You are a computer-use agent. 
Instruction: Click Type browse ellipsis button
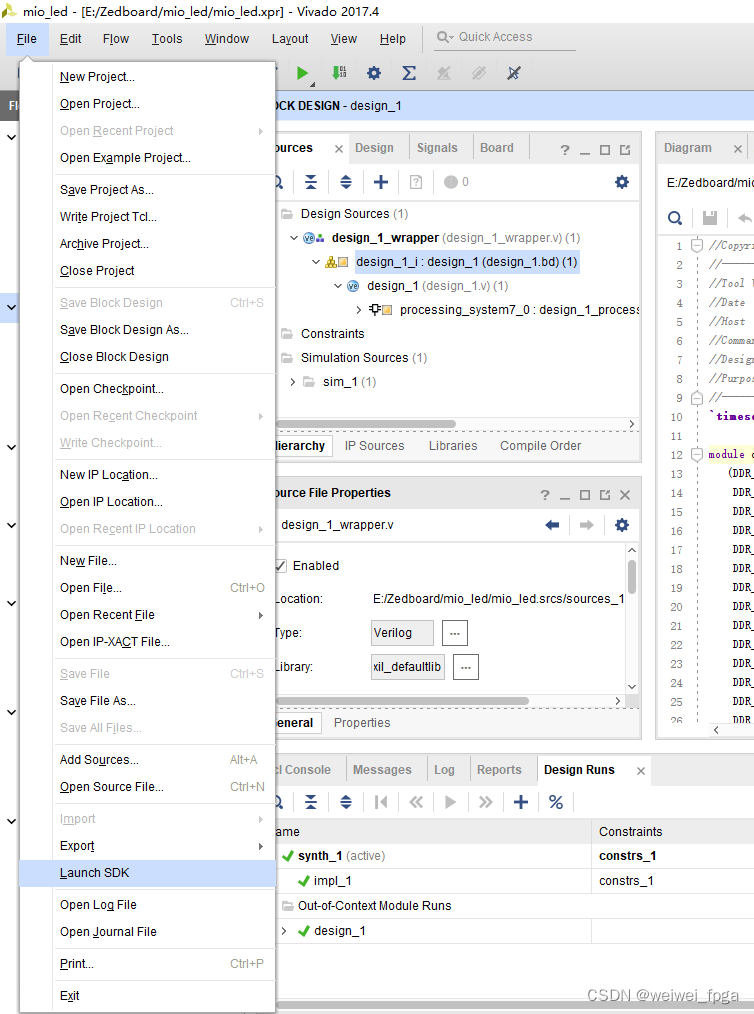[455, 633]
